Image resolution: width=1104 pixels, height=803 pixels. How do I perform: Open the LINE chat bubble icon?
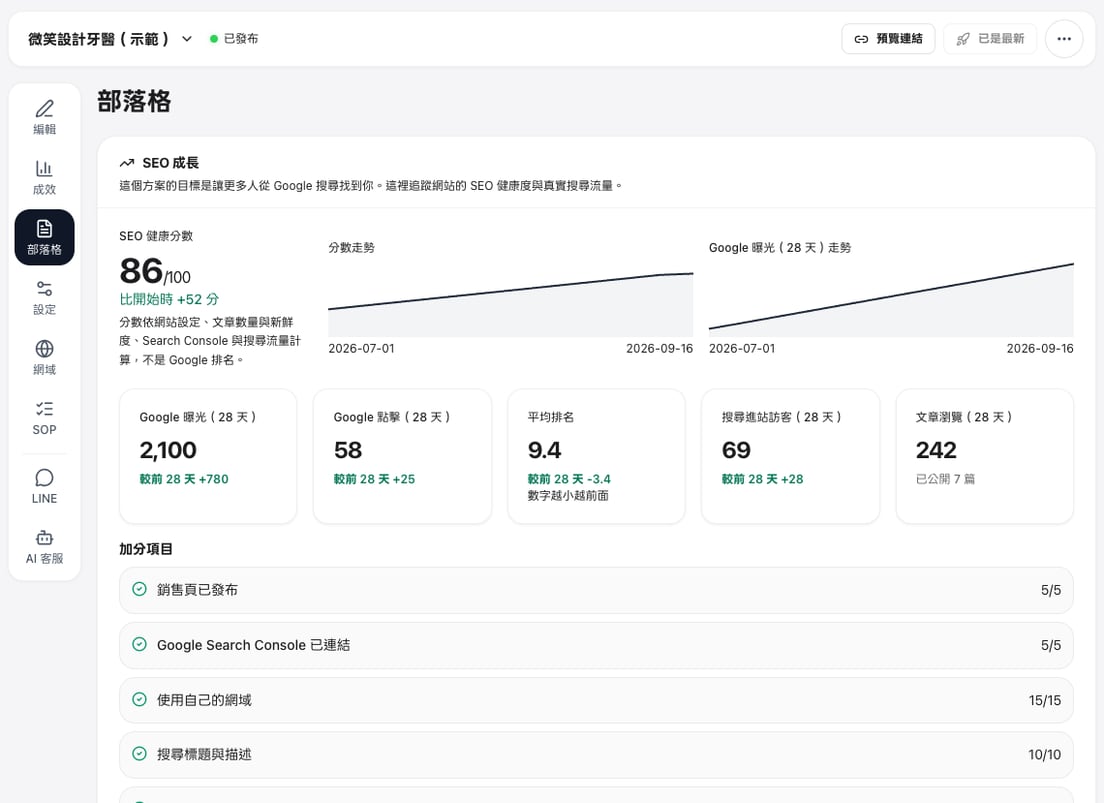44,478
